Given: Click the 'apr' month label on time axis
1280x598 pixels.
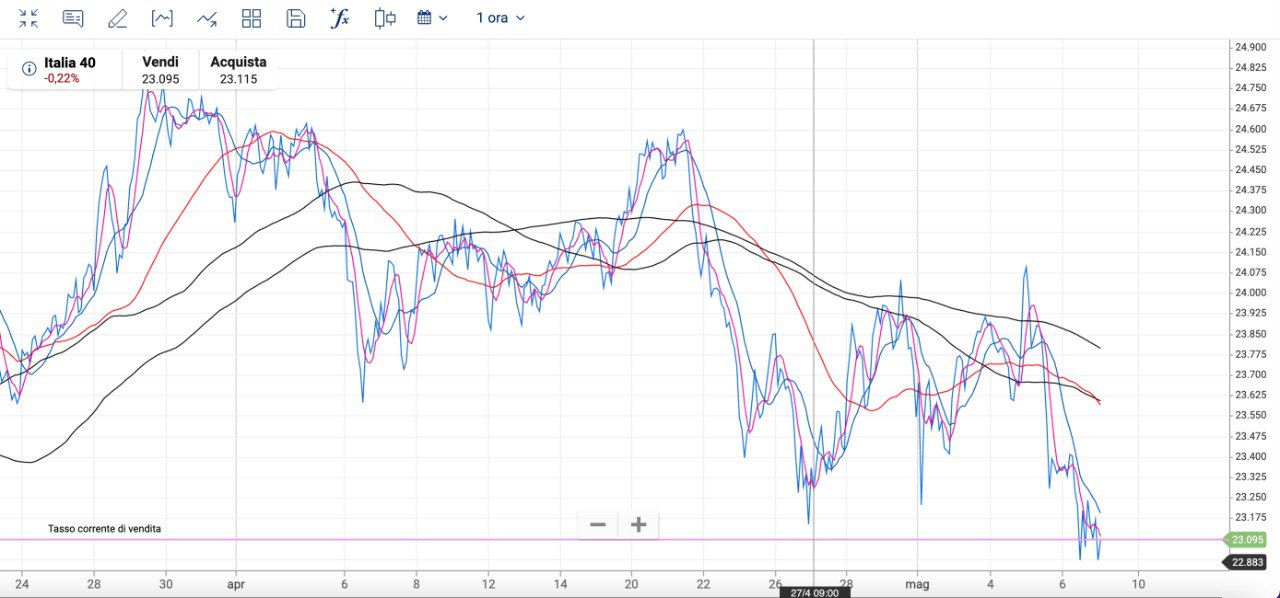Looking at the screenshot, I should 236,584.
